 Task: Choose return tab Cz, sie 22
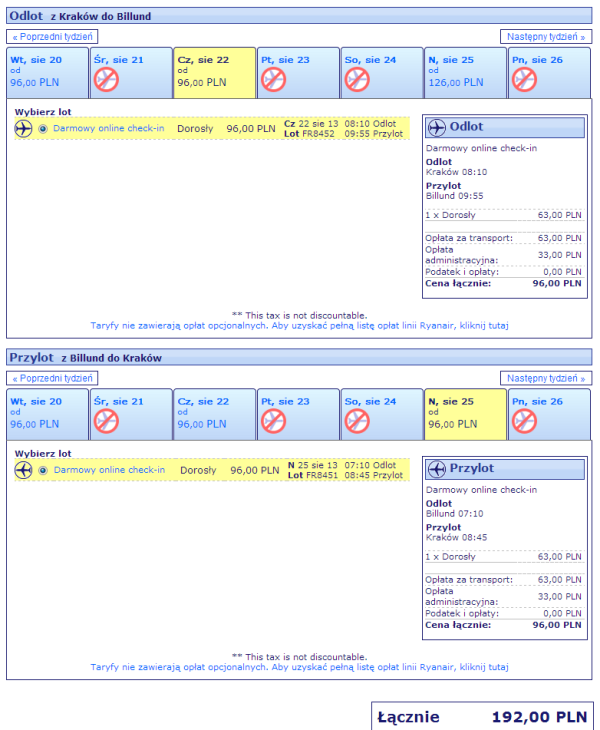[215, 414]
